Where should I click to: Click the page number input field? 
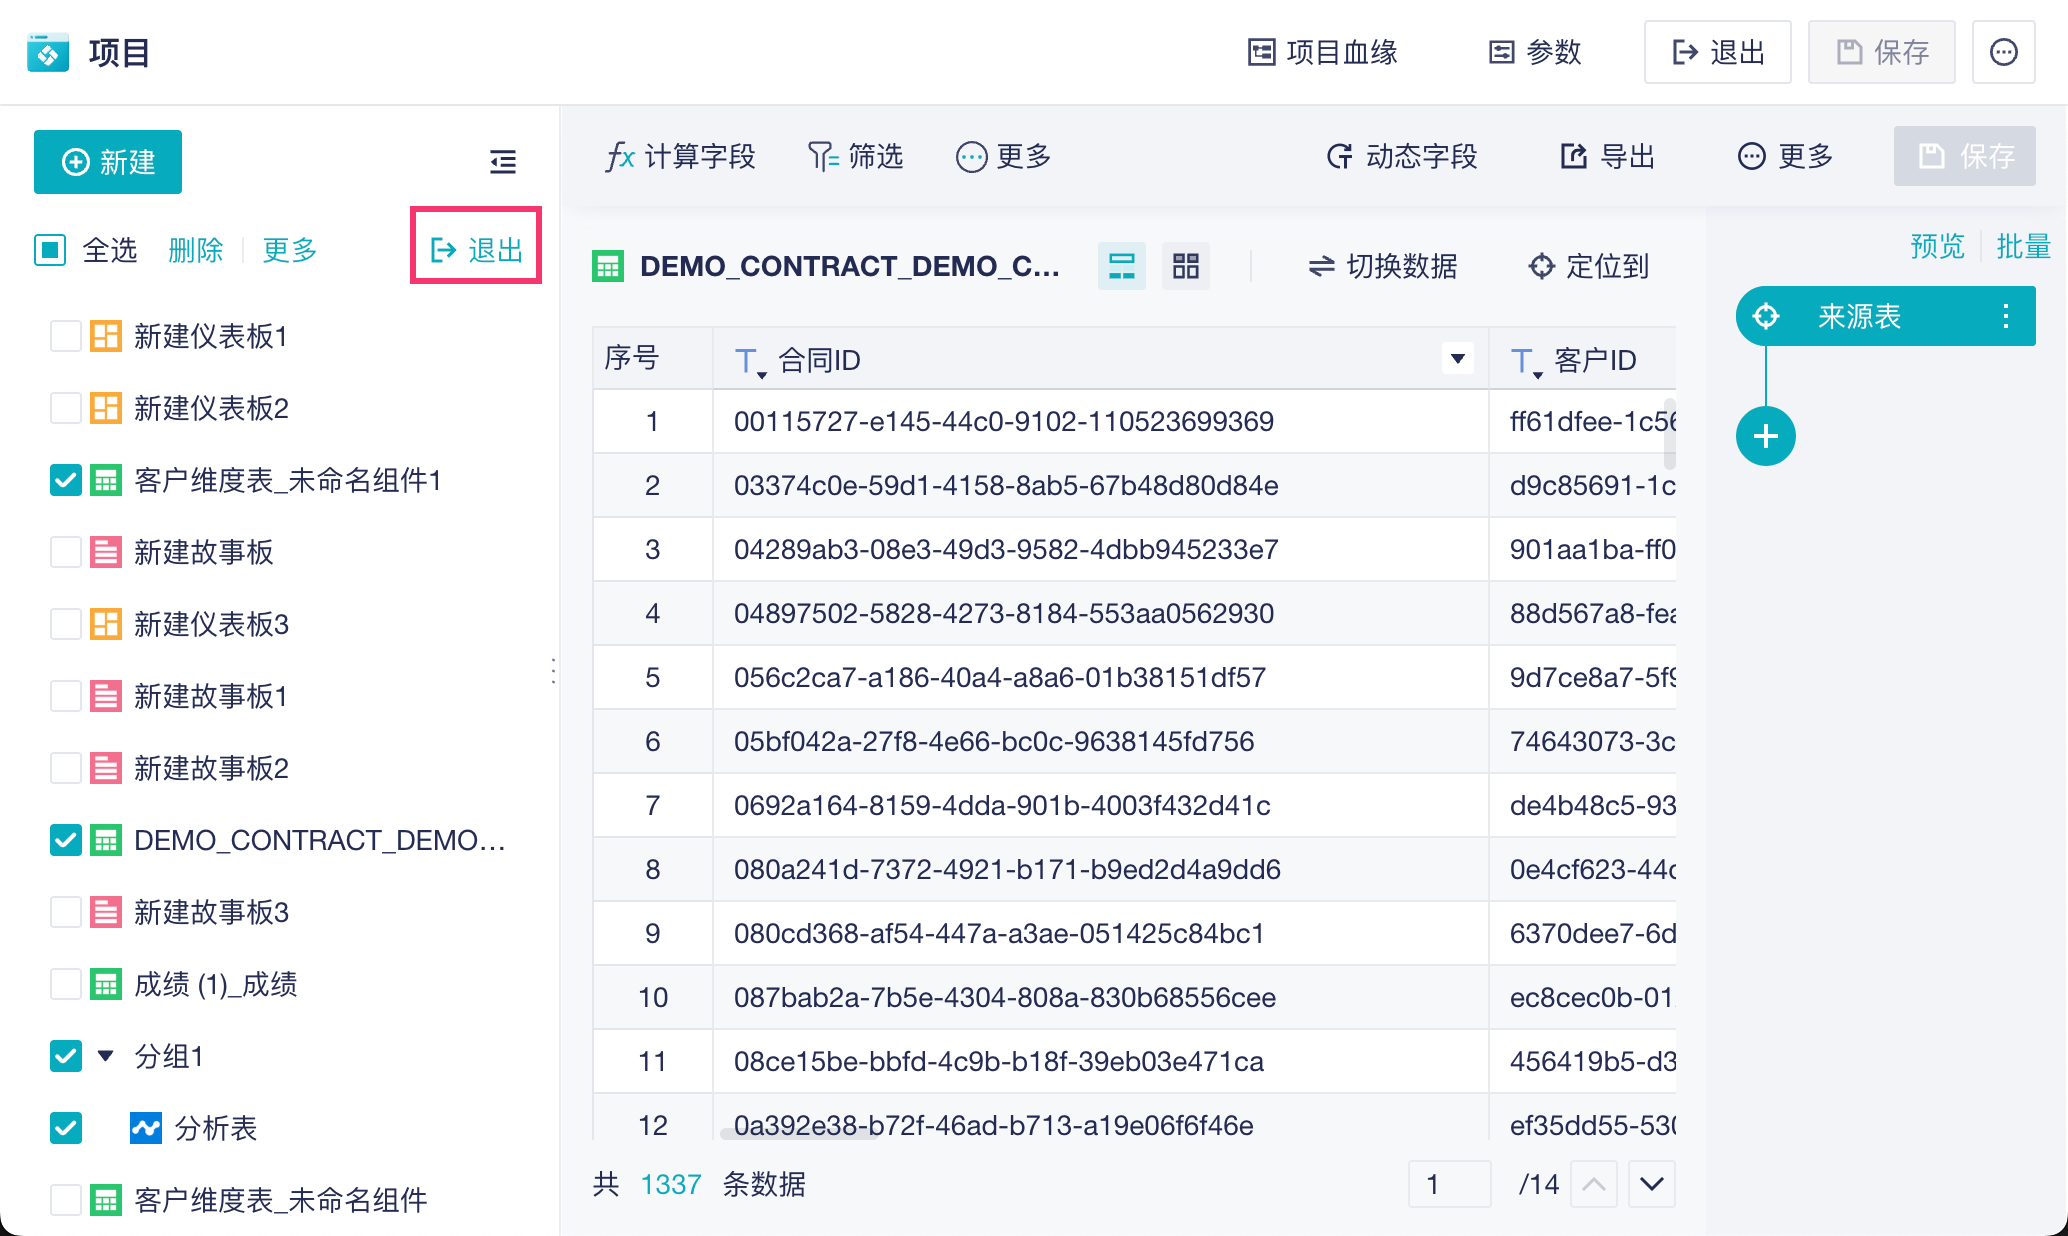(x=1448, y=1184)
